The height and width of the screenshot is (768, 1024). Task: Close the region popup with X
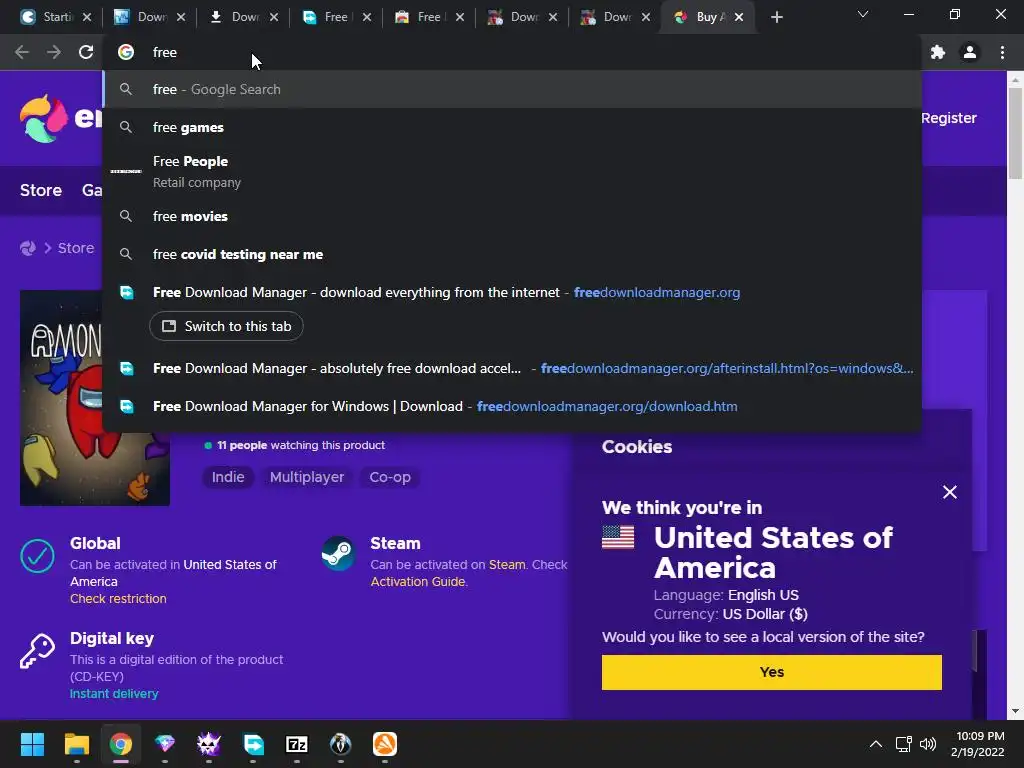coord(950,492)
